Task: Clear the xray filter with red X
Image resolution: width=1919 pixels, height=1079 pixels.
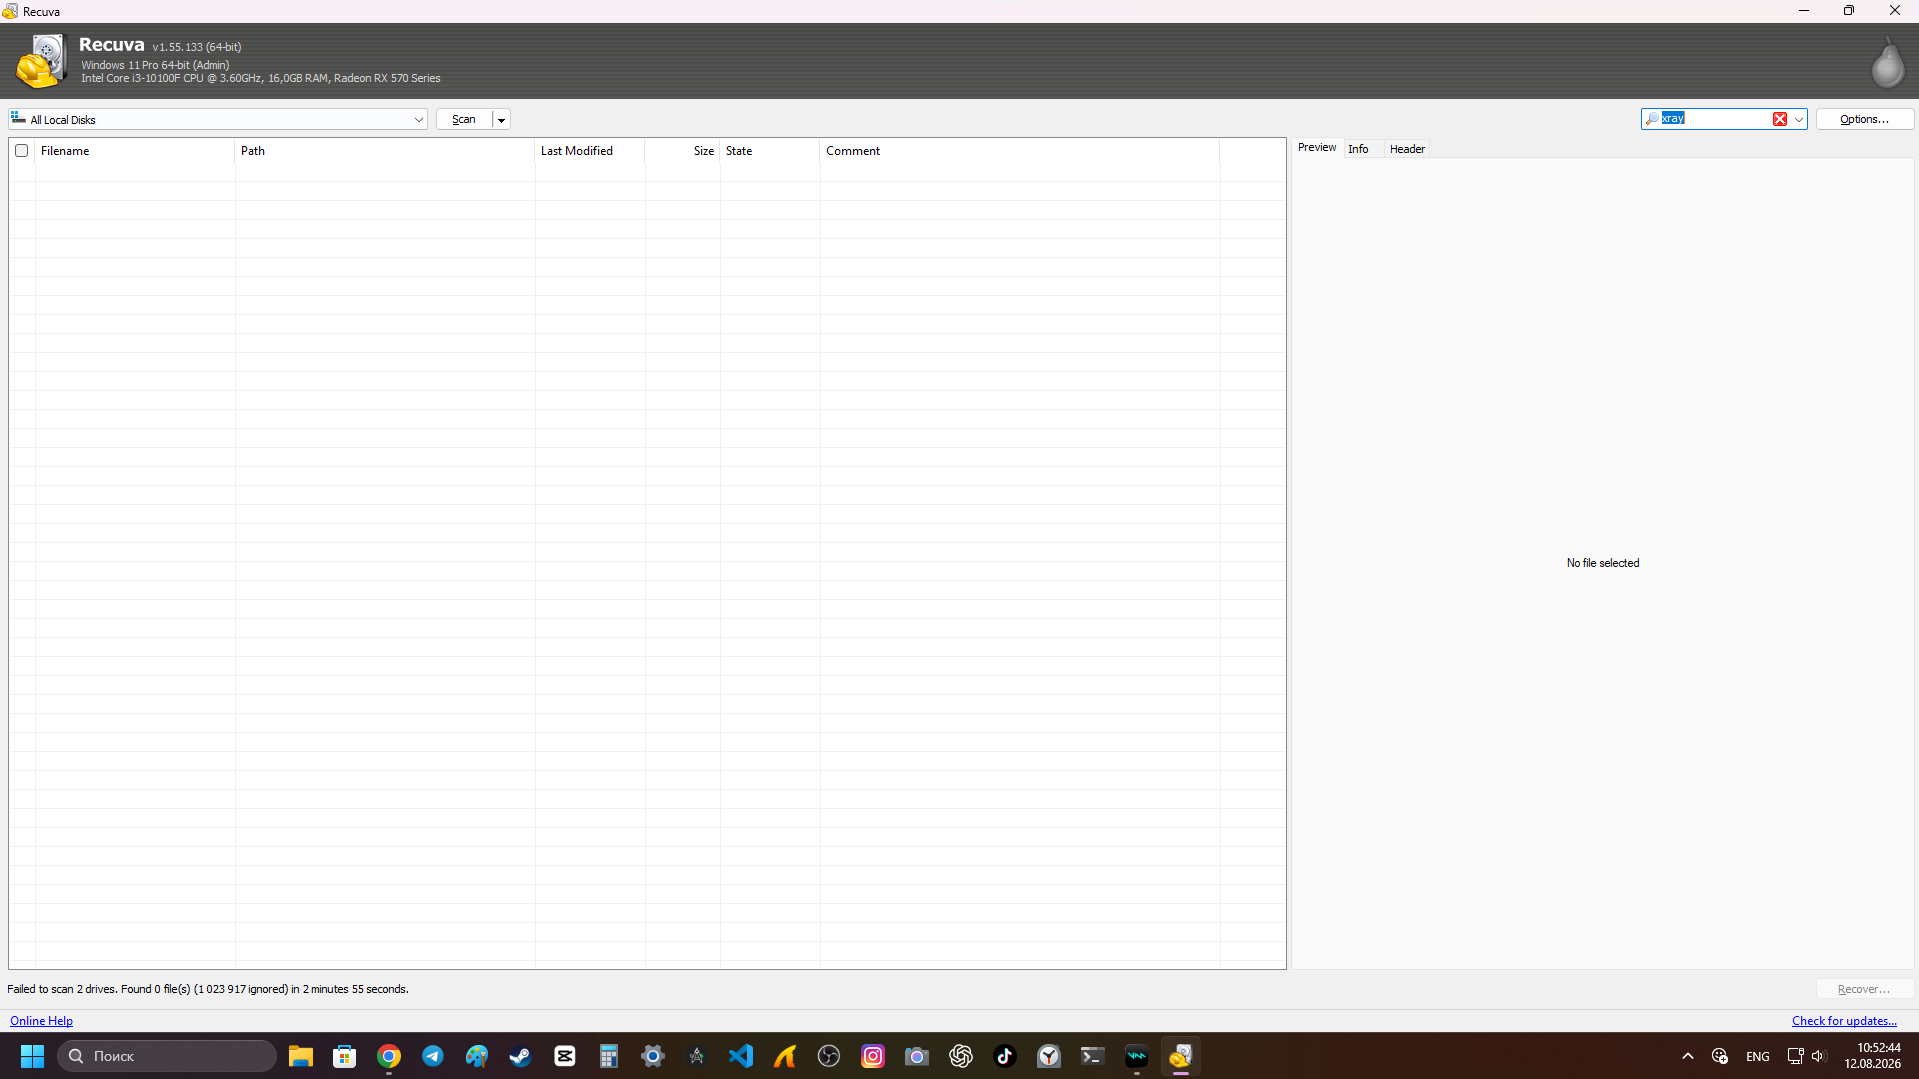Action: (1780, 119)
